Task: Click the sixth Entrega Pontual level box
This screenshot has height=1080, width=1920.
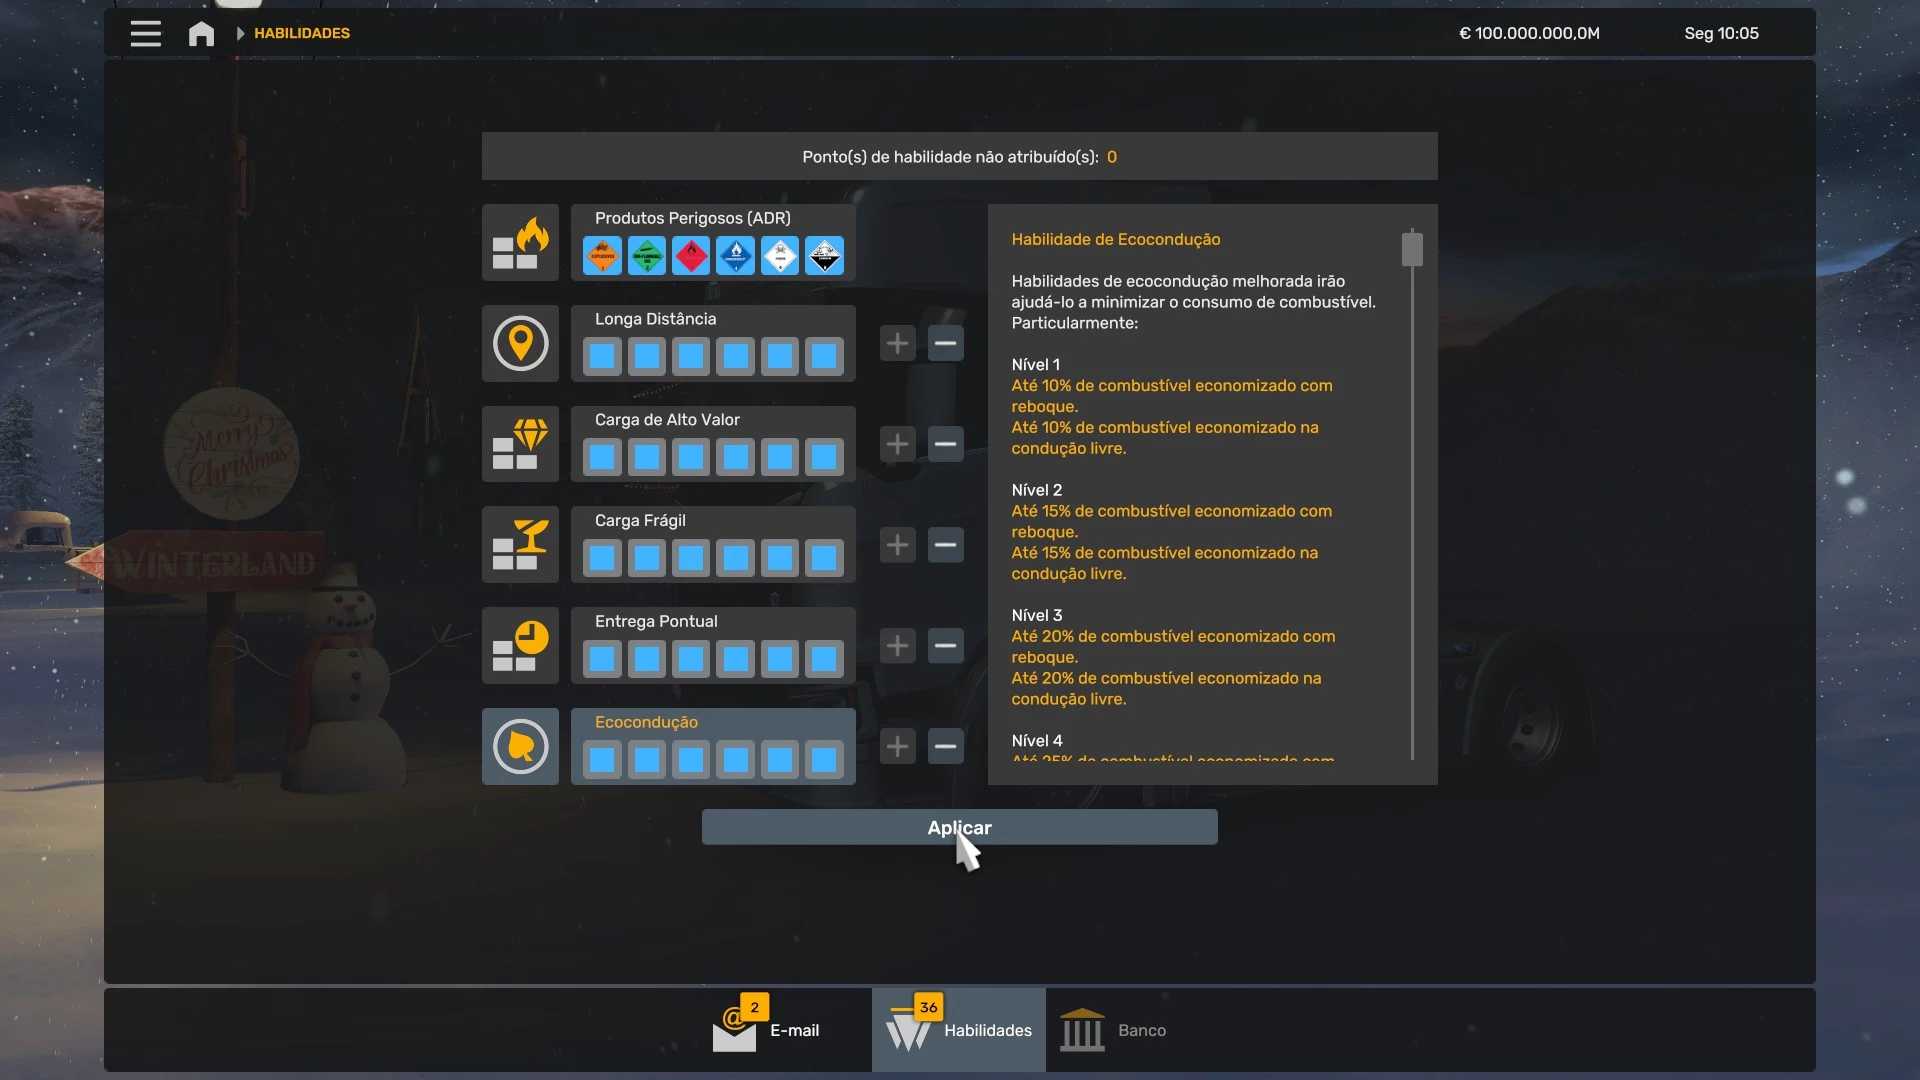Action: tap(824, 659)
